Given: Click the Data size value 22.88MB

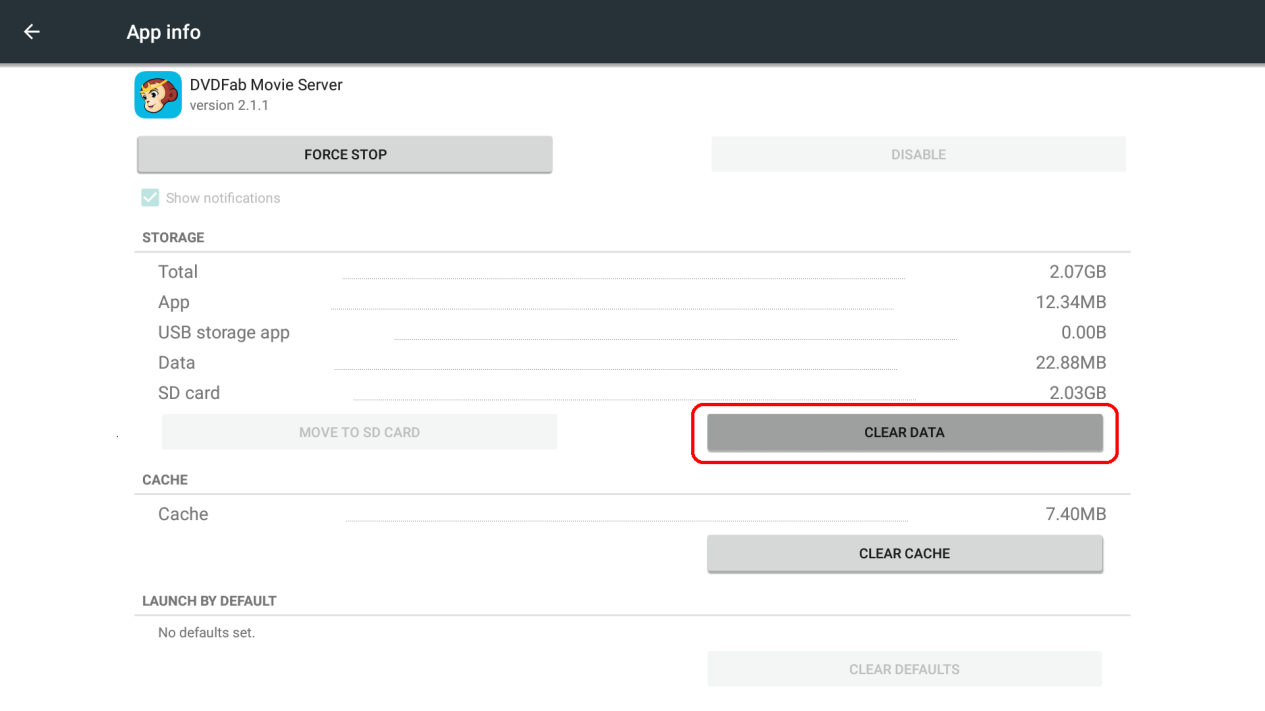Looking at the screenshot, I should tap(1070, 363).
